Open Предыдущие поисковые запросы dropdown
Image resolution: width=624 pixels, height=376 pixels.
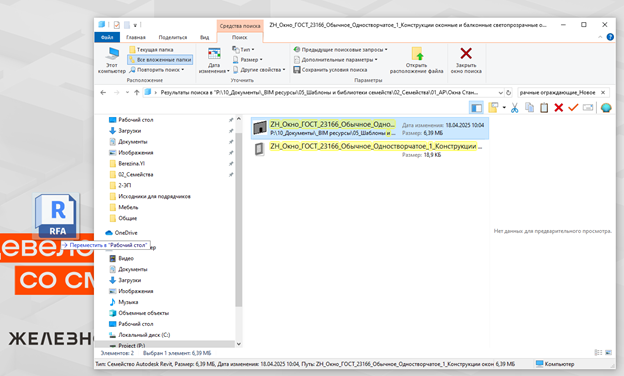(x=340, y=50)
